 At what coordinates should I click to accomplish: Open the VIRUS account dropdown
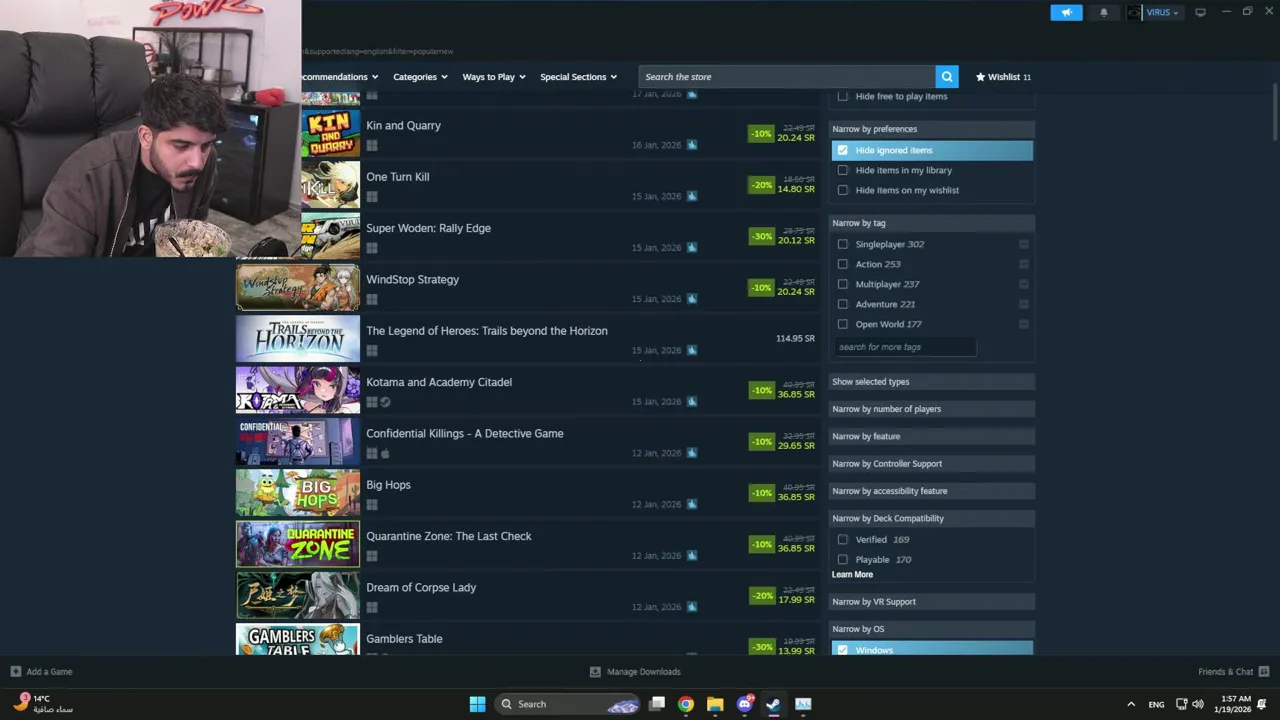(x=1162, y=12)
